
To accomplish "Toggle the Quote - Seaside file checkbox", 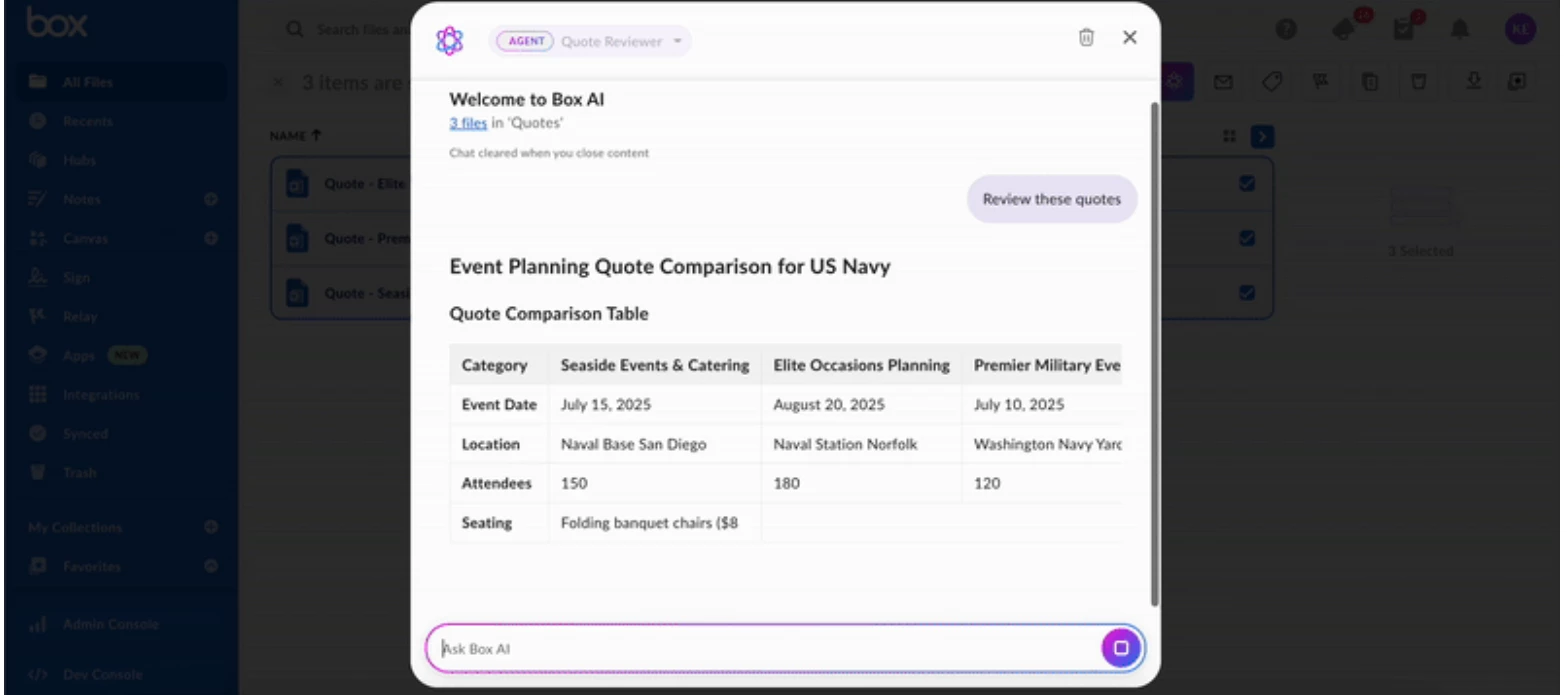I will coord(1246,292).
